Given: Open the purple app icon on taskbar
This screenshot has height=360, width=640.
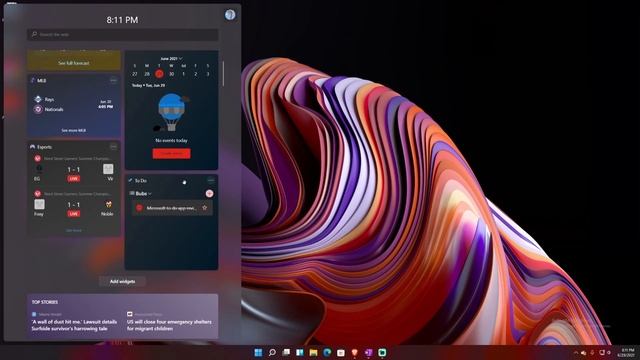Looking at the screenshot, I should point(369,353).
